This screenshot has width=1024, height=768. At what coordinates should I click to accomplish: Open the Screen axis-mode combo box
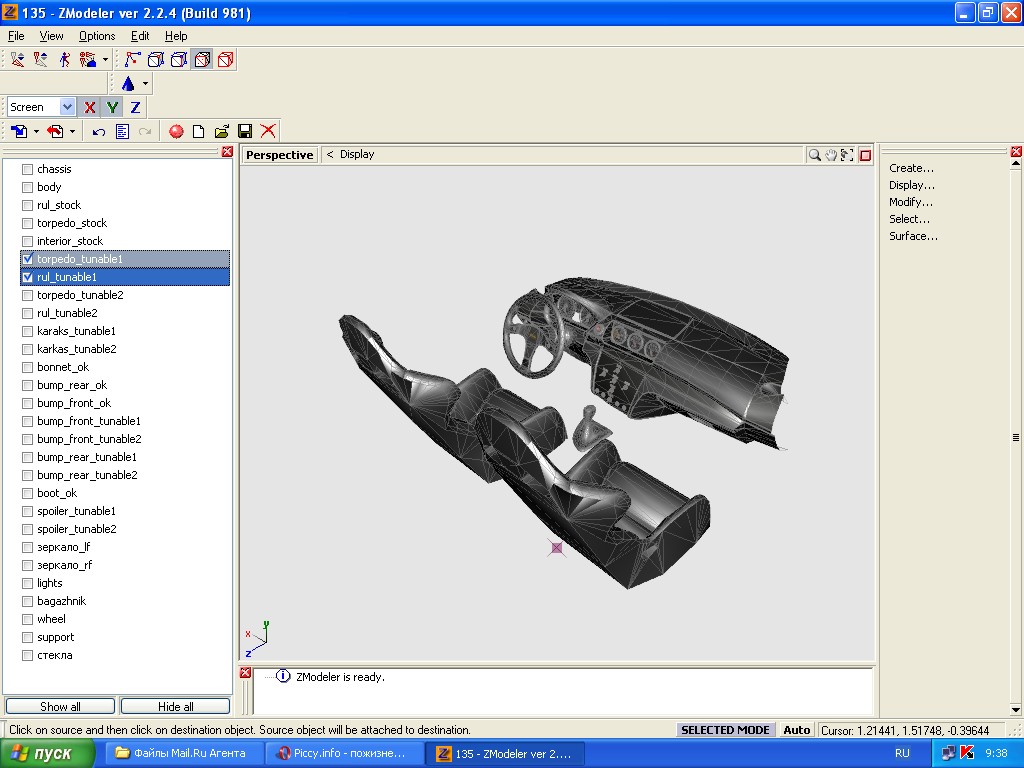pos(41,107)
